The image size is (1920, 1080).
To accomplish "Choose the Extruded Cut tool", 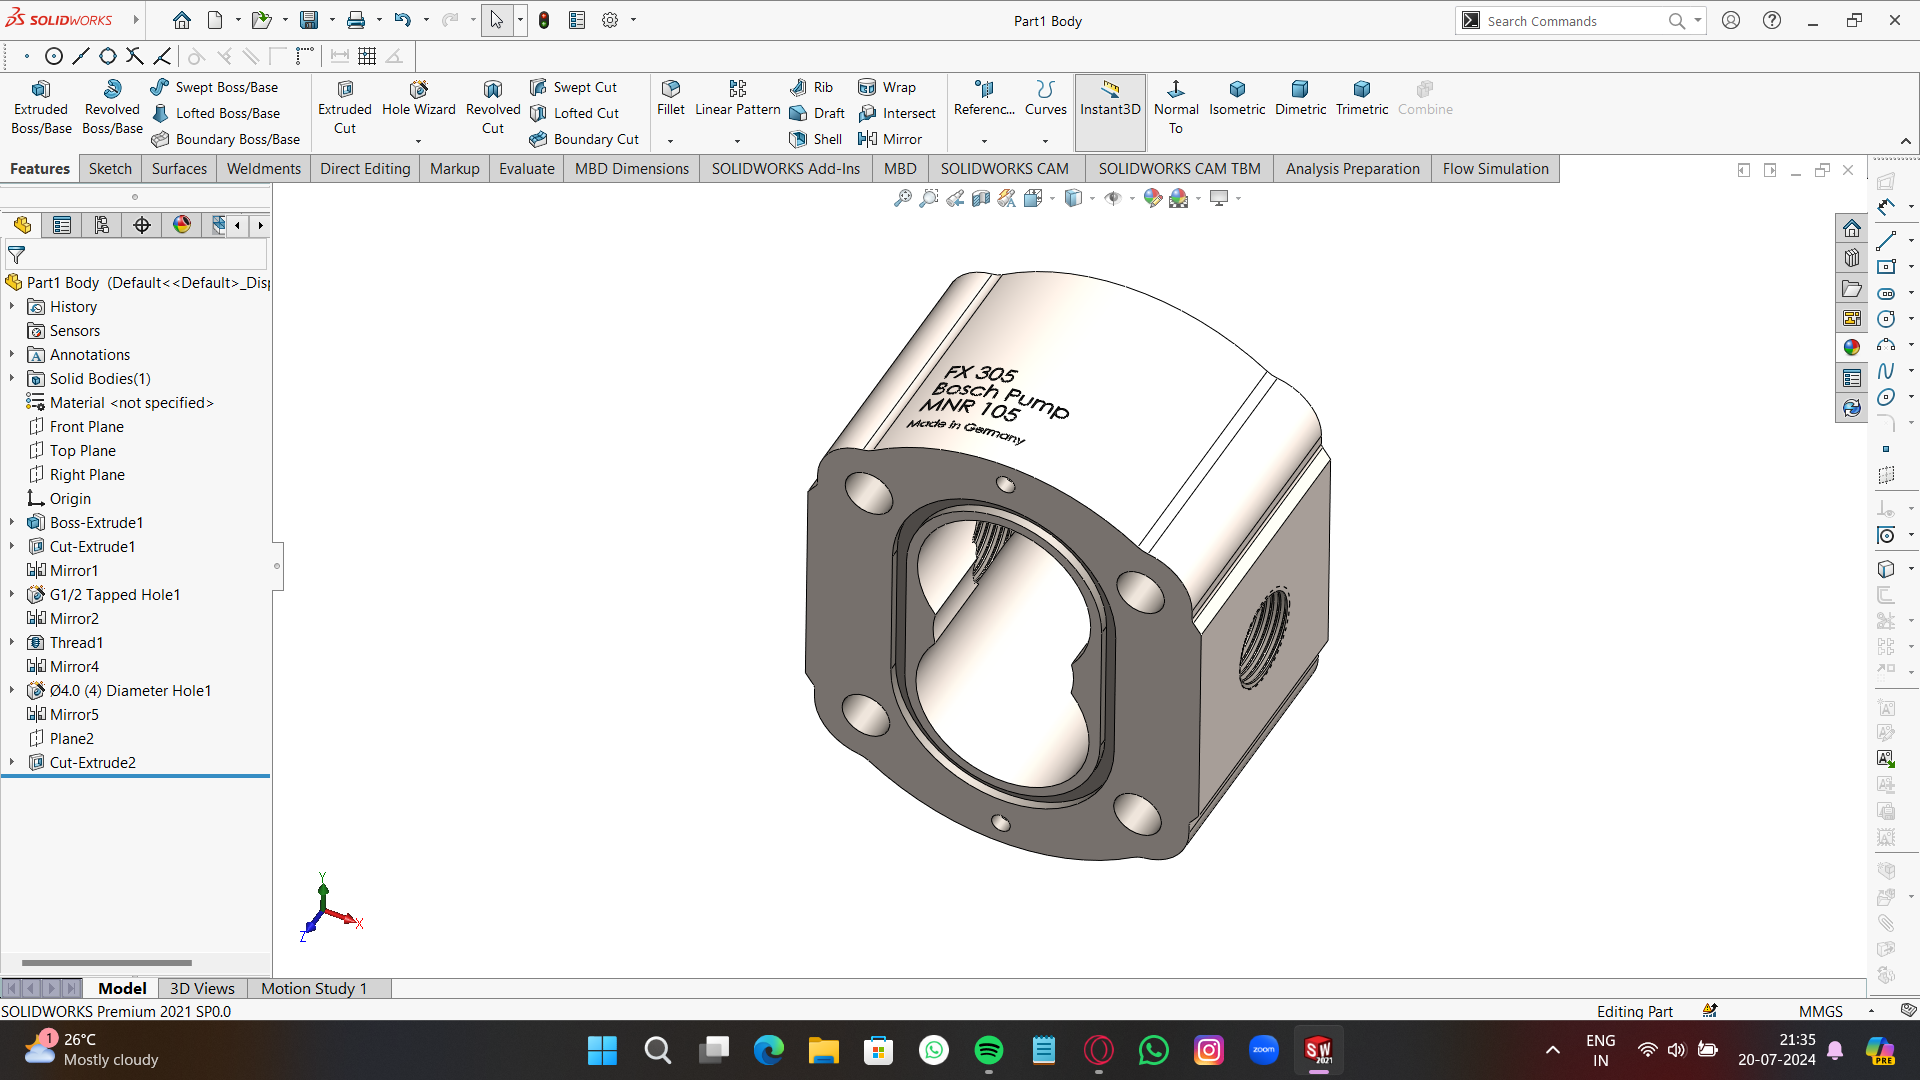I will 345,108.
